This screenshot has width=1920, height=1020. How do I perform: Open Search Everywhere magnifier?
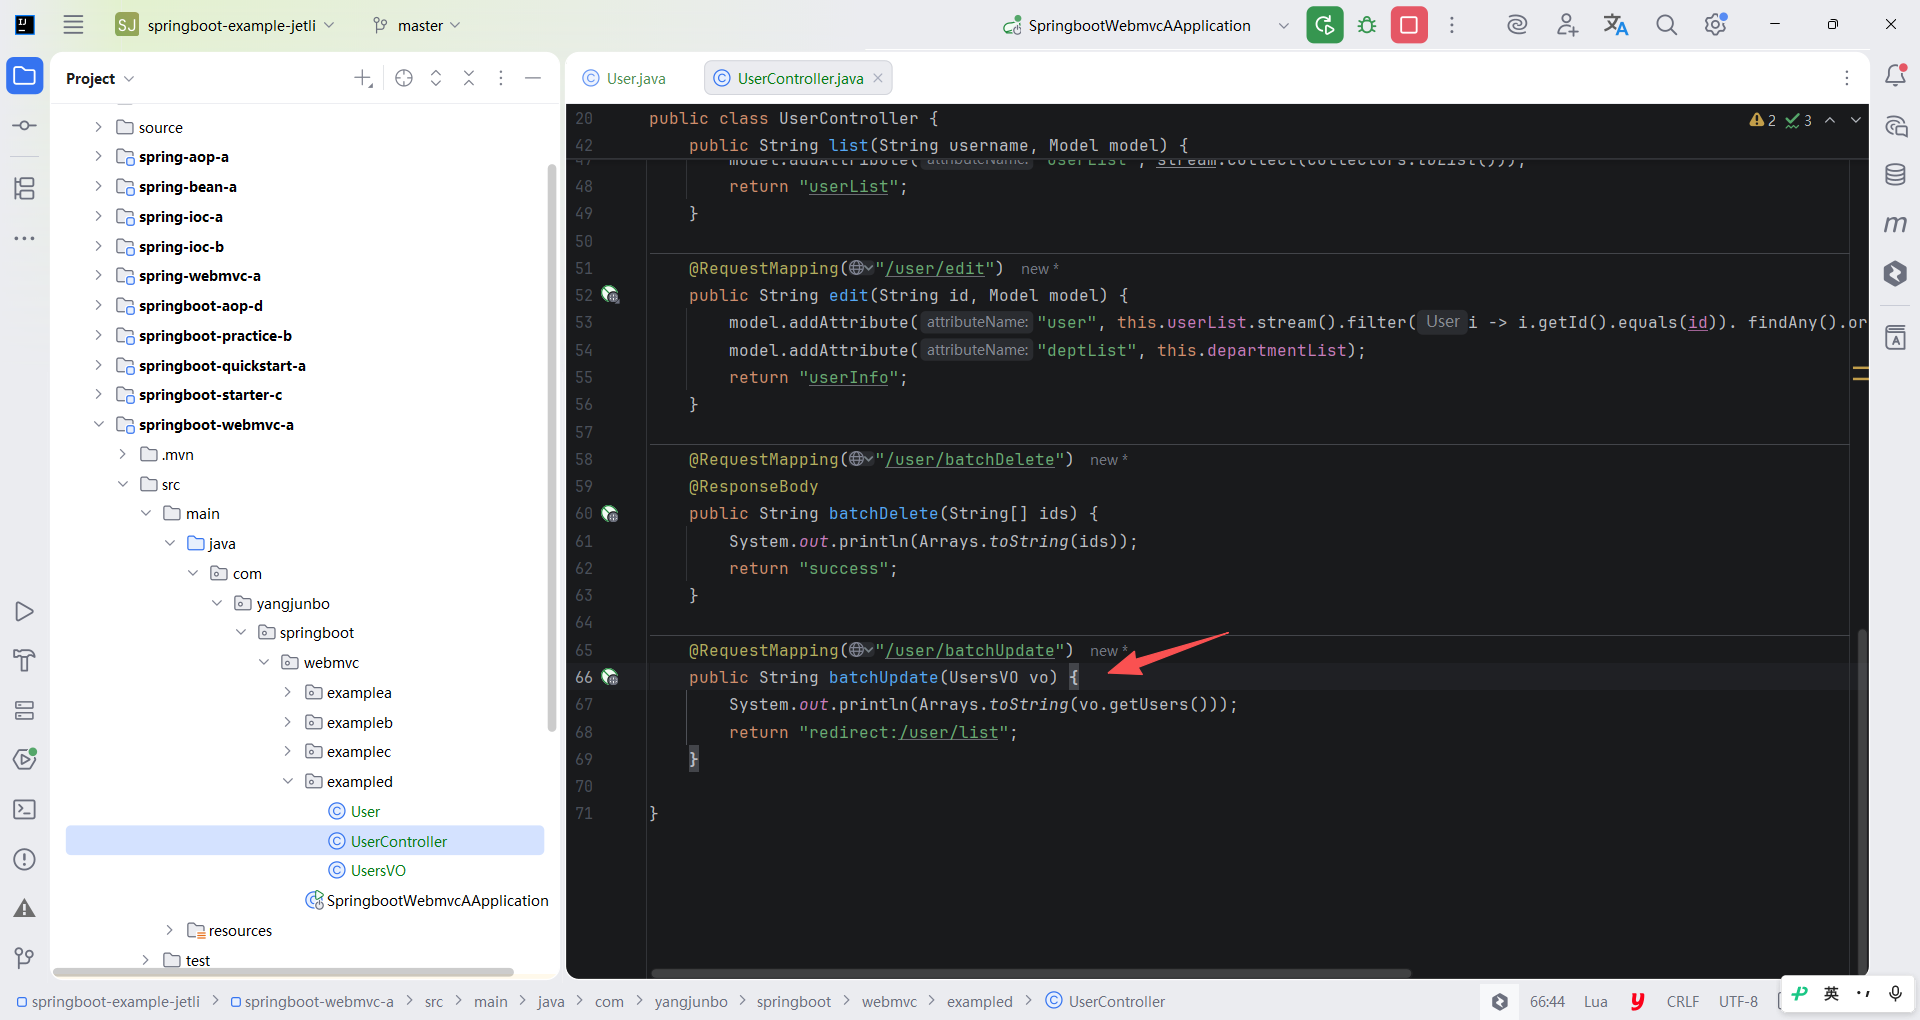pos(1666,25)
